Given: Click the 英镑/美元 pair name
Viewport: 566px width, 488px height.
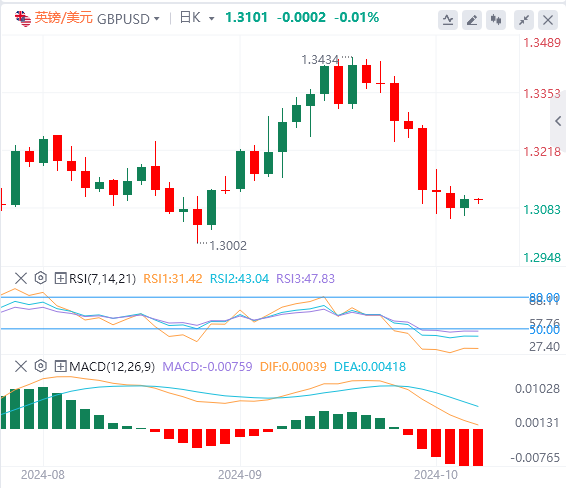Looking at the screenshot, I should coord(64,18).
